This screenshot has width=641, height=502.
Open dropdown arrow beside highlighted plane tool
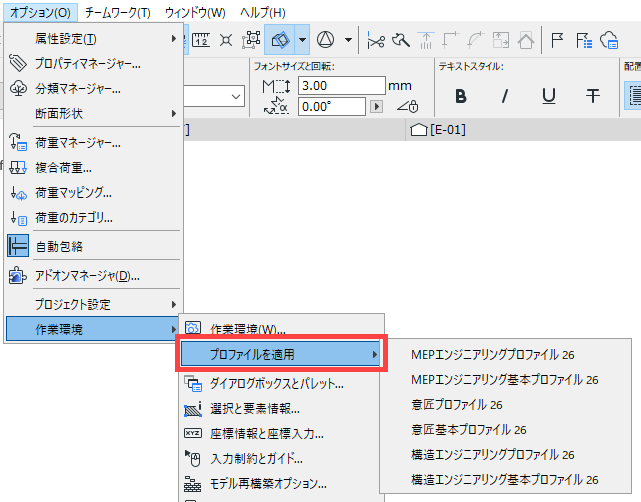(302, 40)
